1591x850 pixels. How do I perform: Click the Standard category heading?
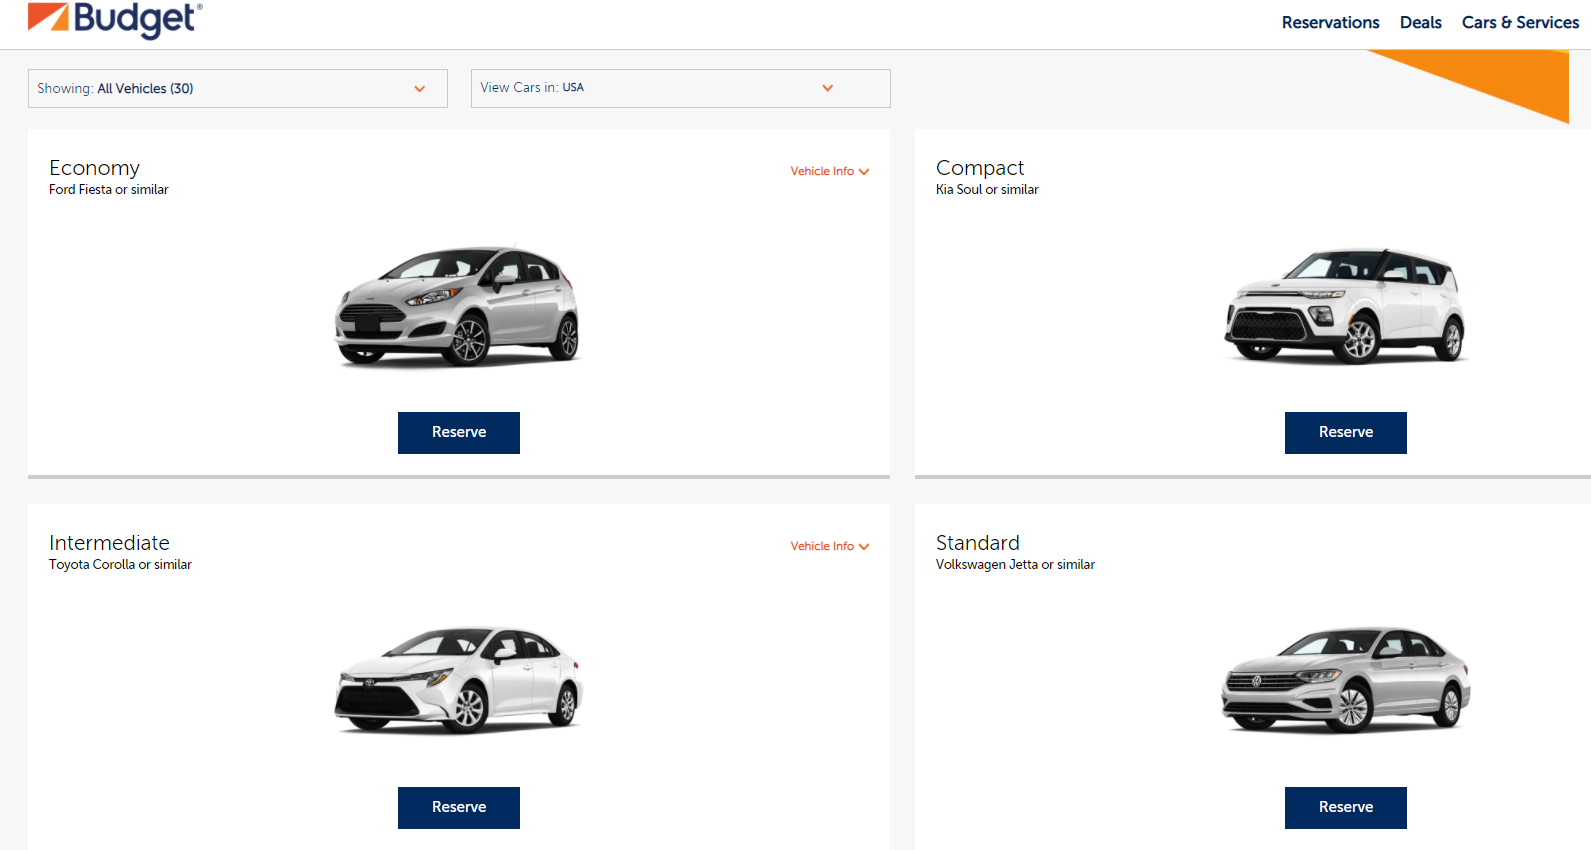click(x=977, y=543)
